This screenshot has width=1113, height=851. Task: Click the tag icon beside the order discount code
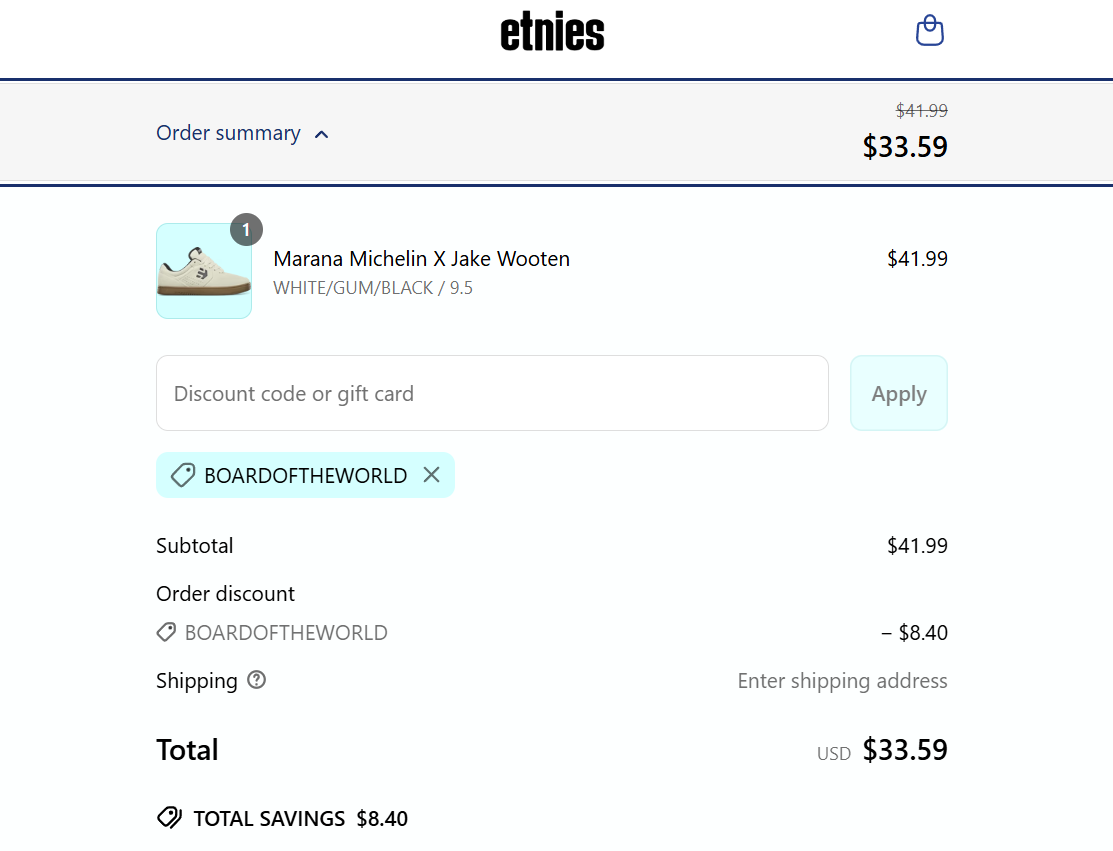point(167,632)
